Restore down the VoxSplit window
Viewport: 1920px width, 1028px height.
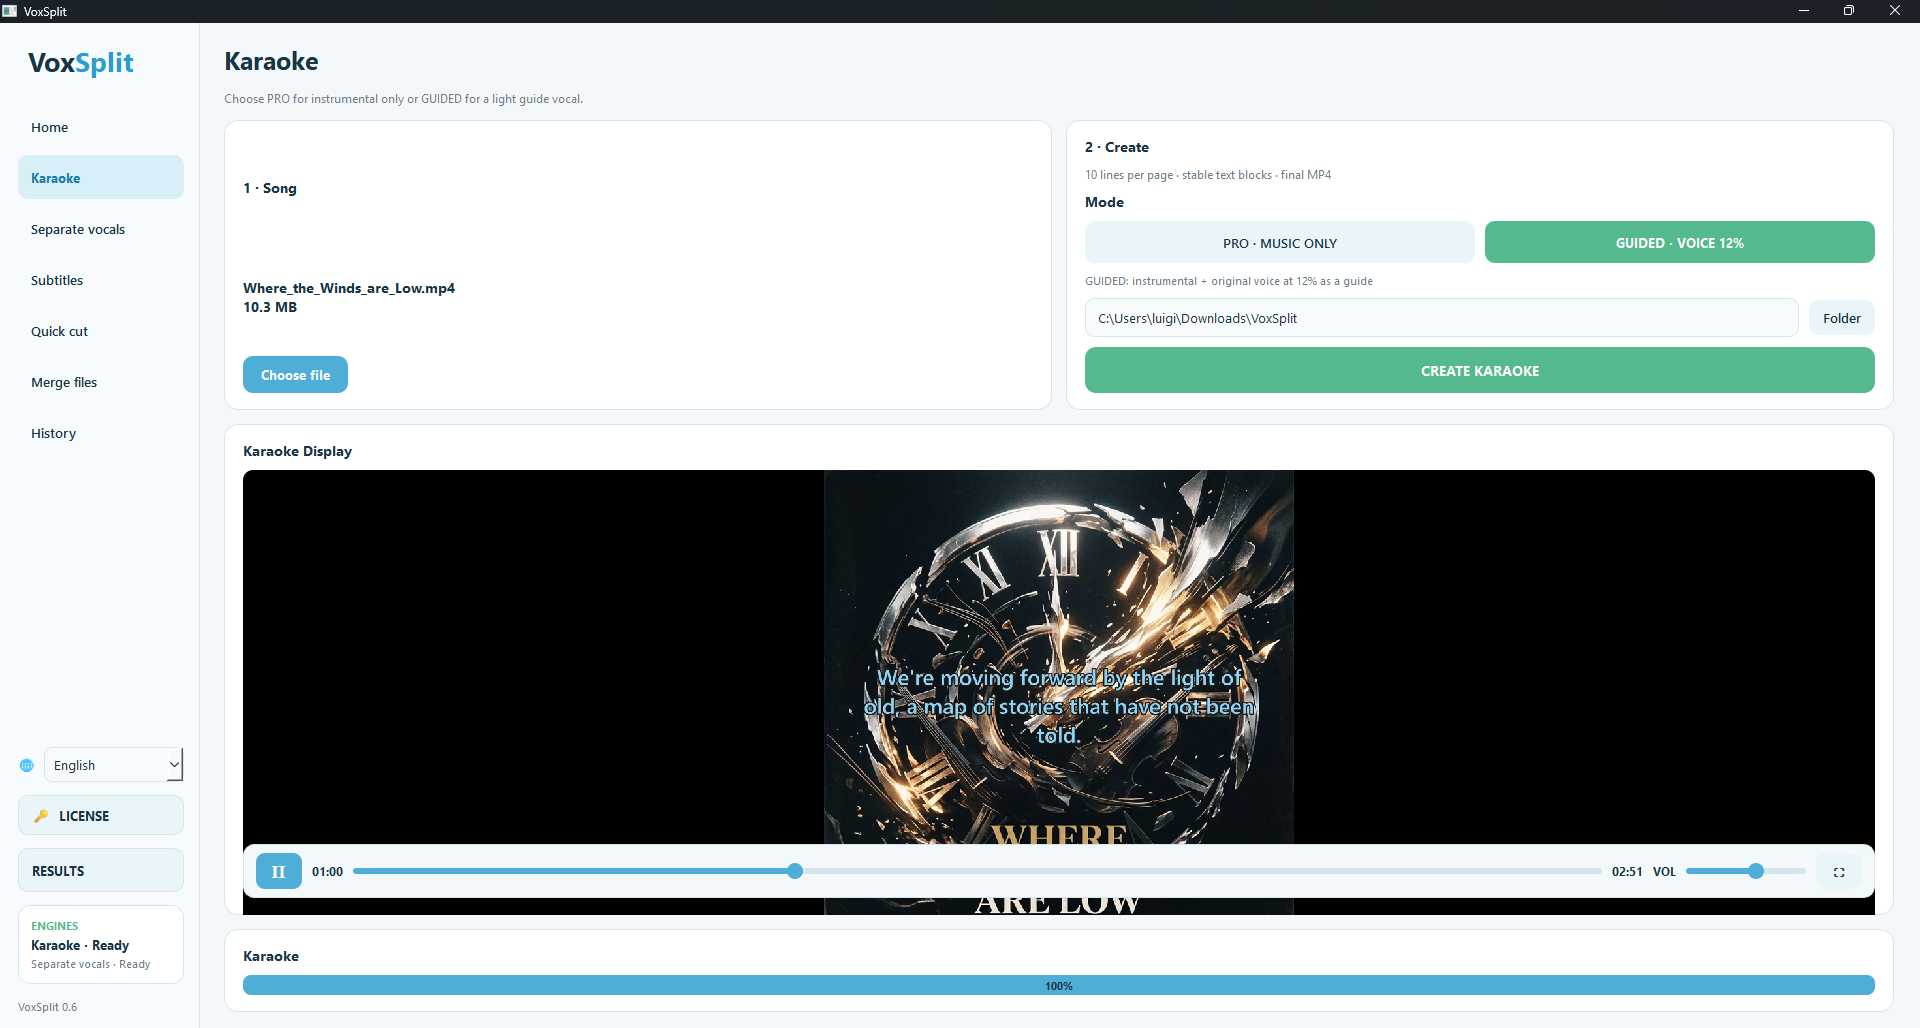point(1849,11)
